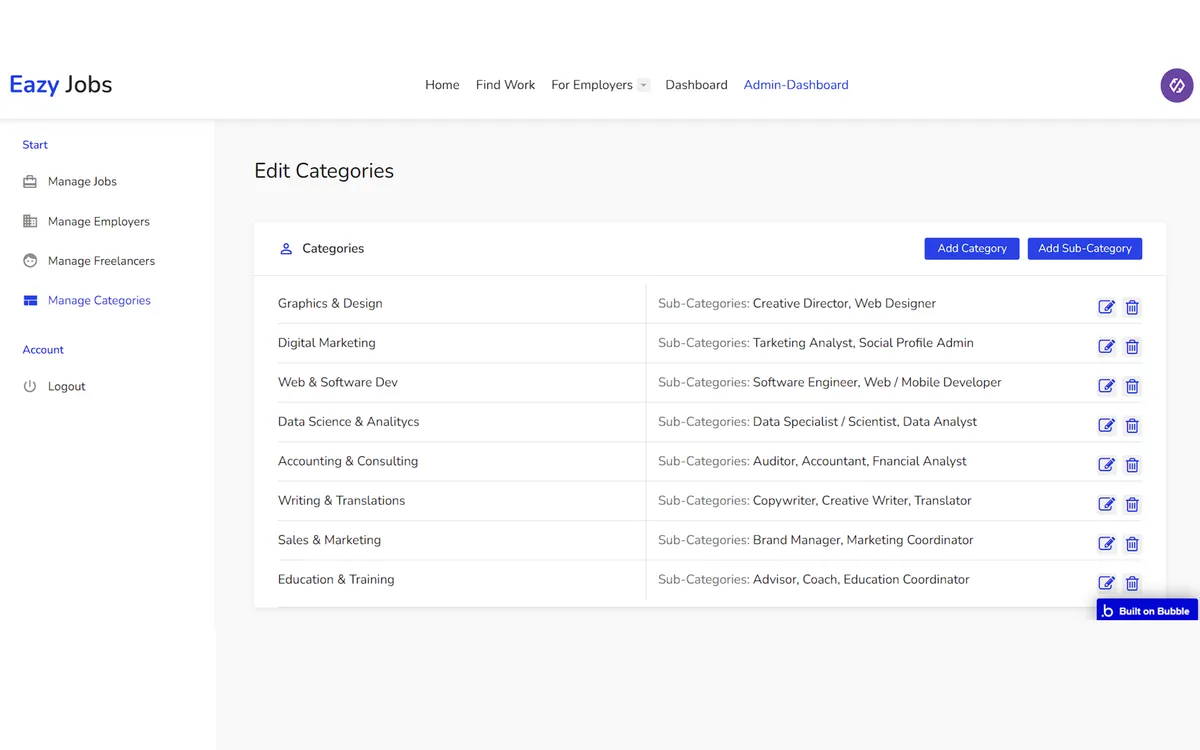Viewport: 1200px width, 750px height.
Task: Click the Add Category button
Action: point(972,249)
